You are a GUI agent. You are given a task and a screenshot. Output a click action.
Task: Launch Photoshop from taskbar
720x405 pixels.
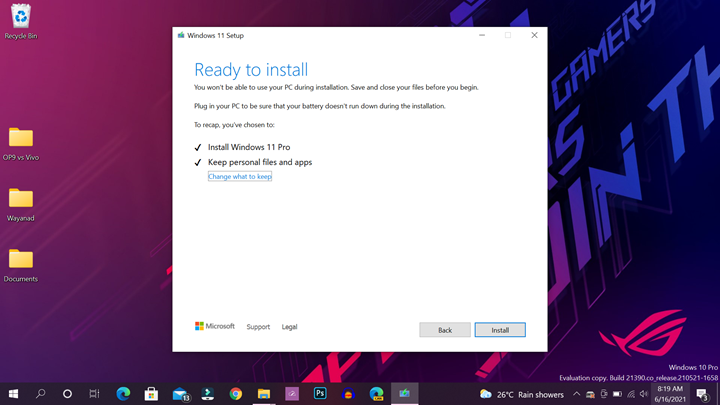[x=320, y=394]
